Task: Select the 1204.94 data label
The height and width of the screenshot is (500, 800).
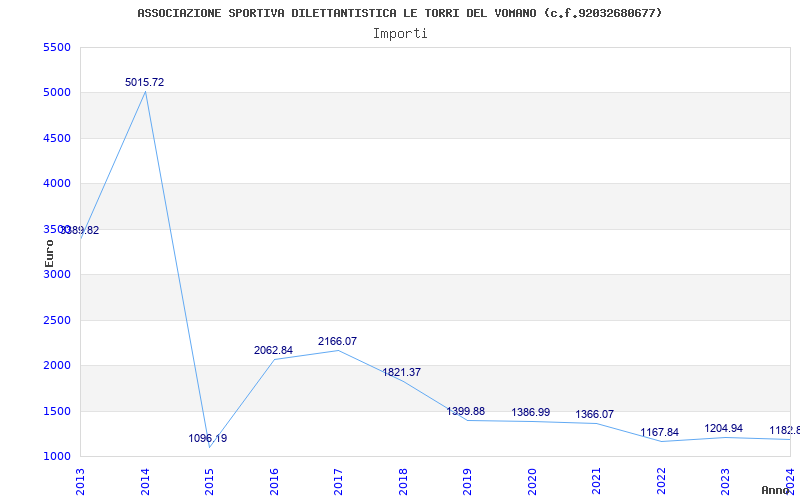Action: [723, 429]
